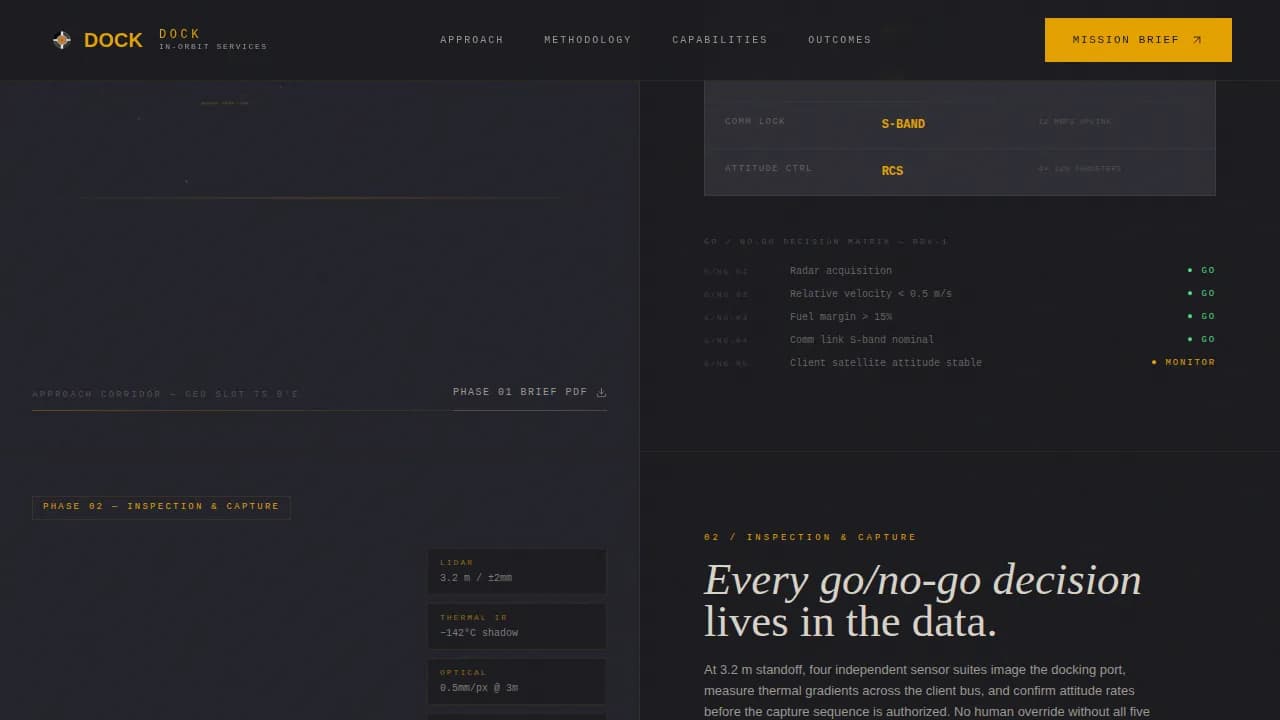Click the IN-ORBIT SERVICES tagline
The height and width of the screenshot is (720, 1280).
click(x=213, y=47)
